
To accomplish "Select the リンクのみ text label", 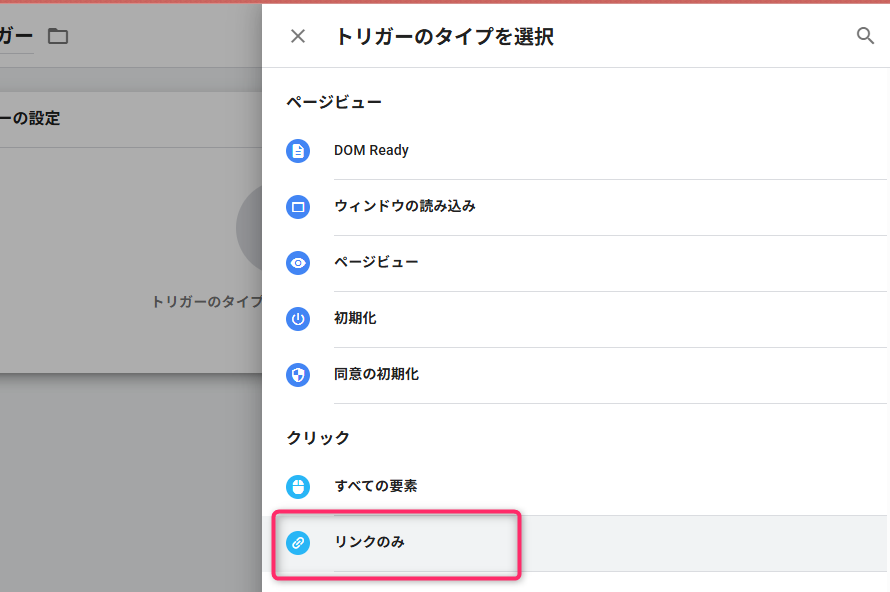I will (x=369, y=543).
